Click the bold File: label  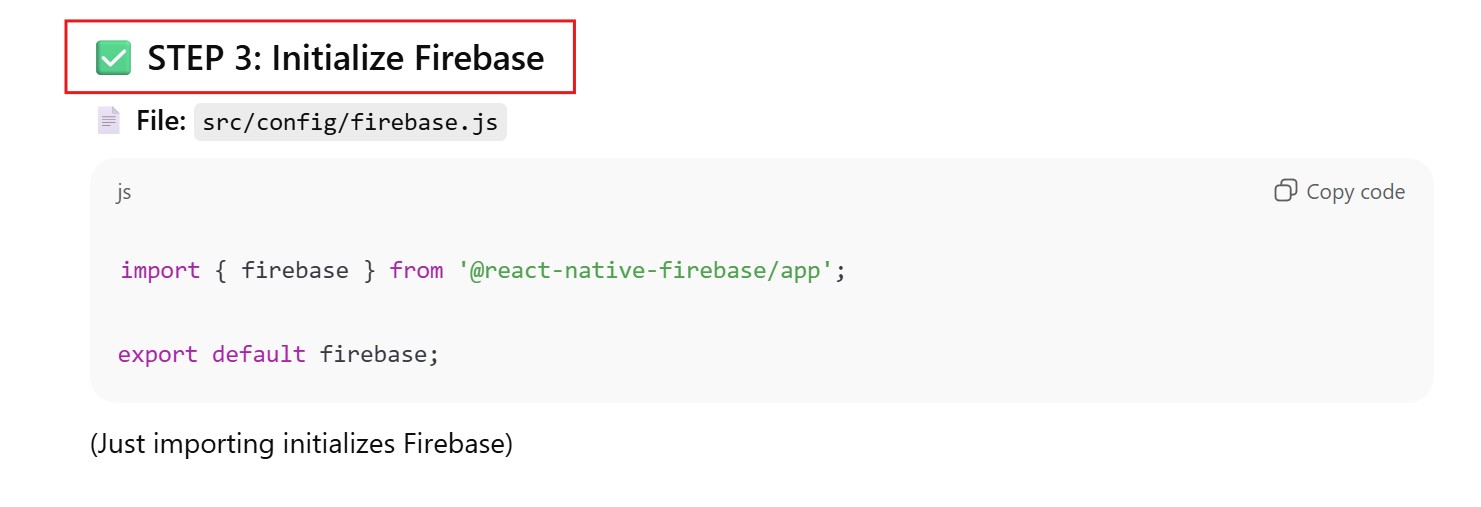coord(161,122)
